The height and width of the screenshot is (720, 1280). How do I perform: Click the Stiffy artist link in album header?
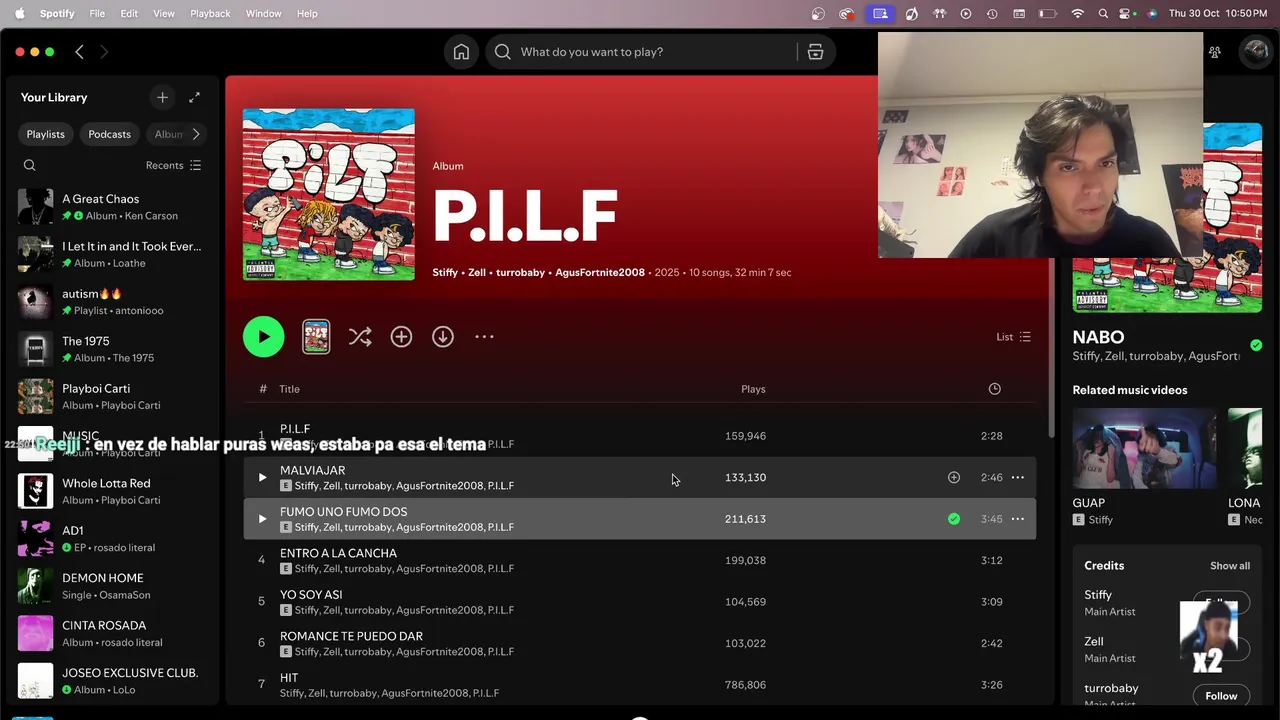445,272
